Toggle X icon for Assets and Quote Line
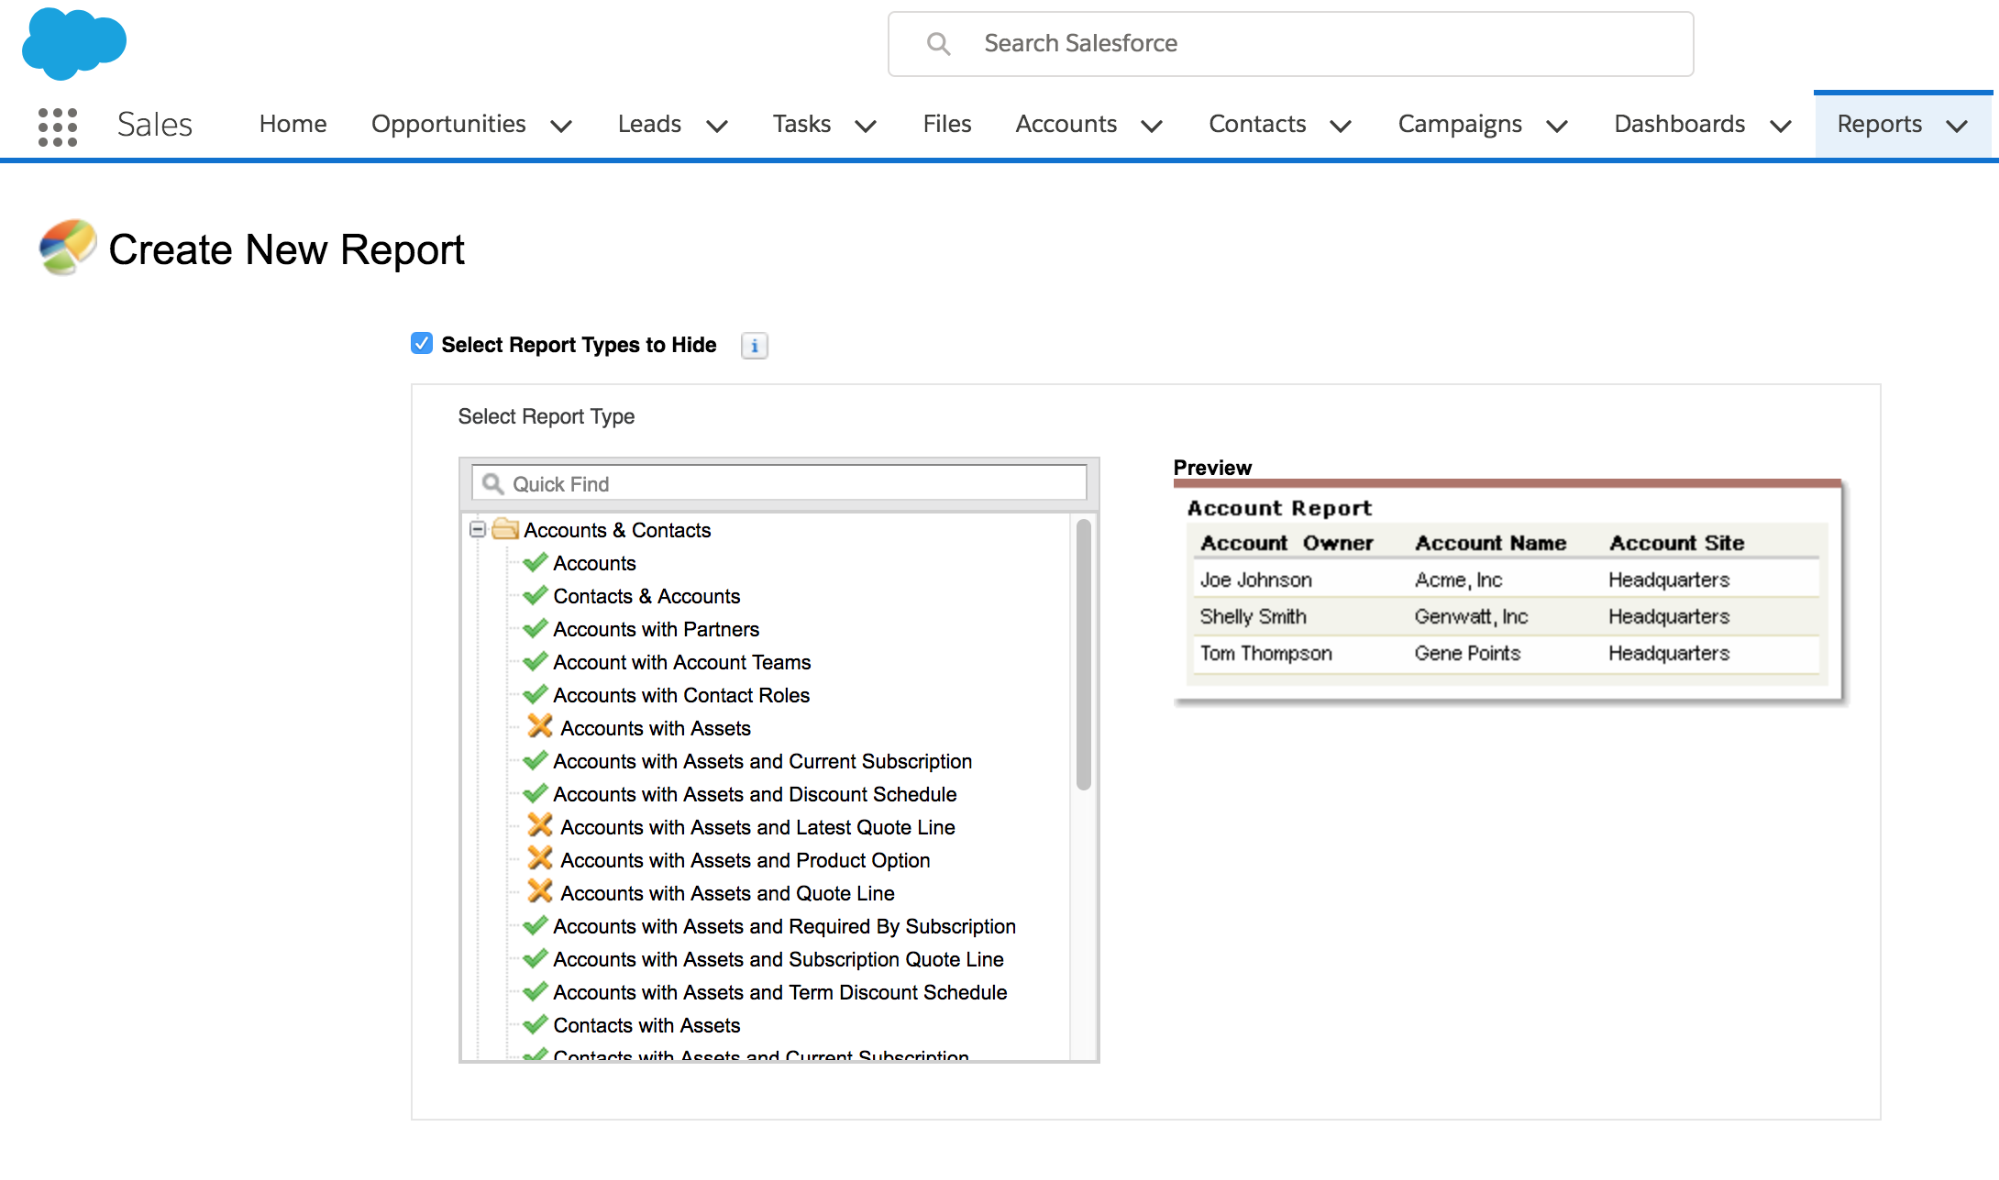 540,891
